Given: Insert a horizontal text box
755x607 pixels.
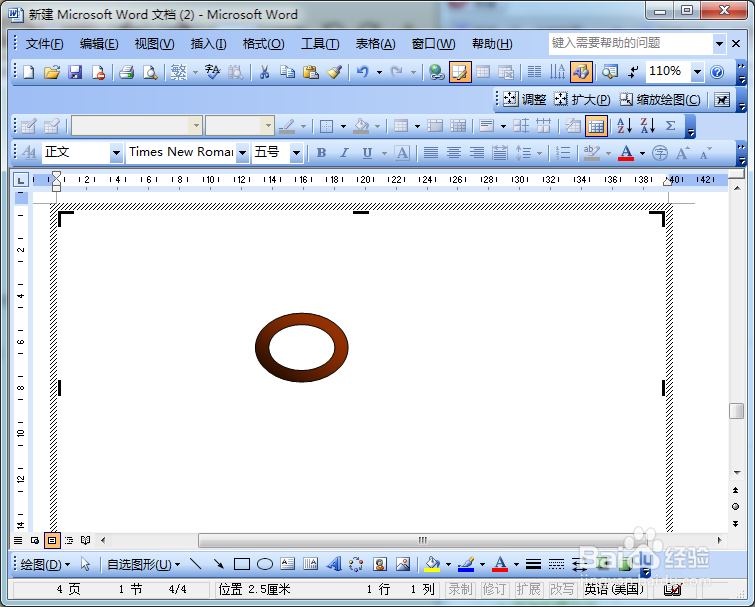Looking at the screenshot, I should [287, 564].
